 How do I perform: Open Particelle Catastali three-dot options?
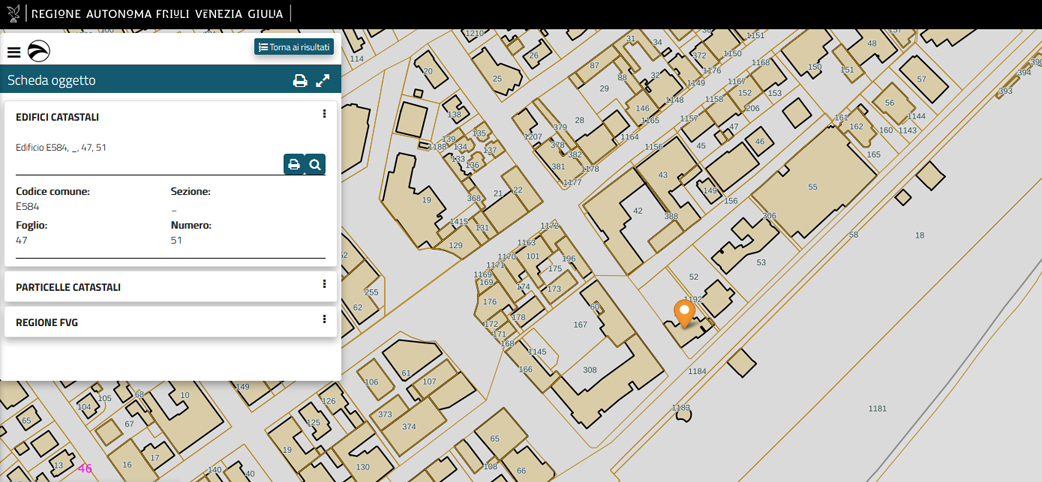324,285
